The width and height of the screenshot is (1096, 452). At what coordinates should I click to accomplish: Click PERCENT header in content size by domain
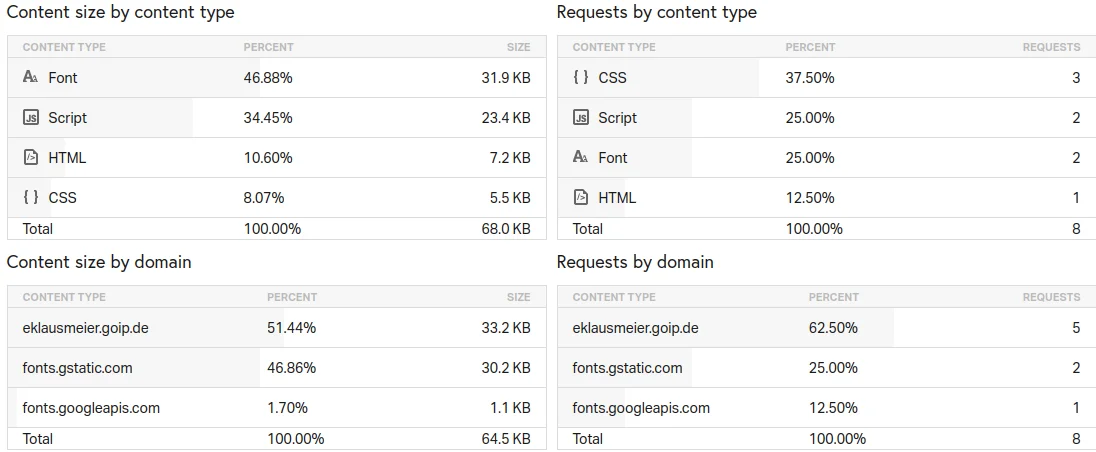291,297
